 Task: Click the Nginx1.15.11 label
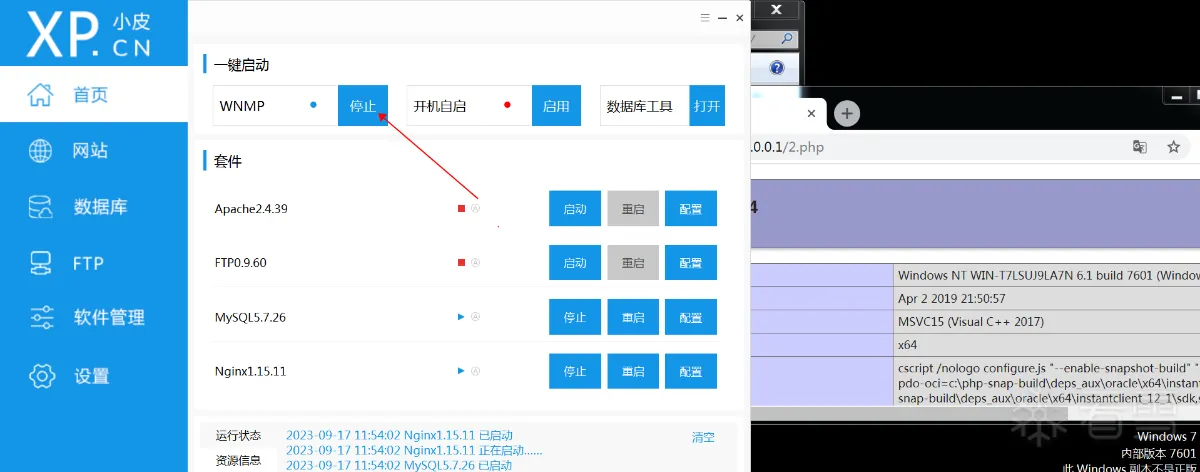[x=250, y=371]
